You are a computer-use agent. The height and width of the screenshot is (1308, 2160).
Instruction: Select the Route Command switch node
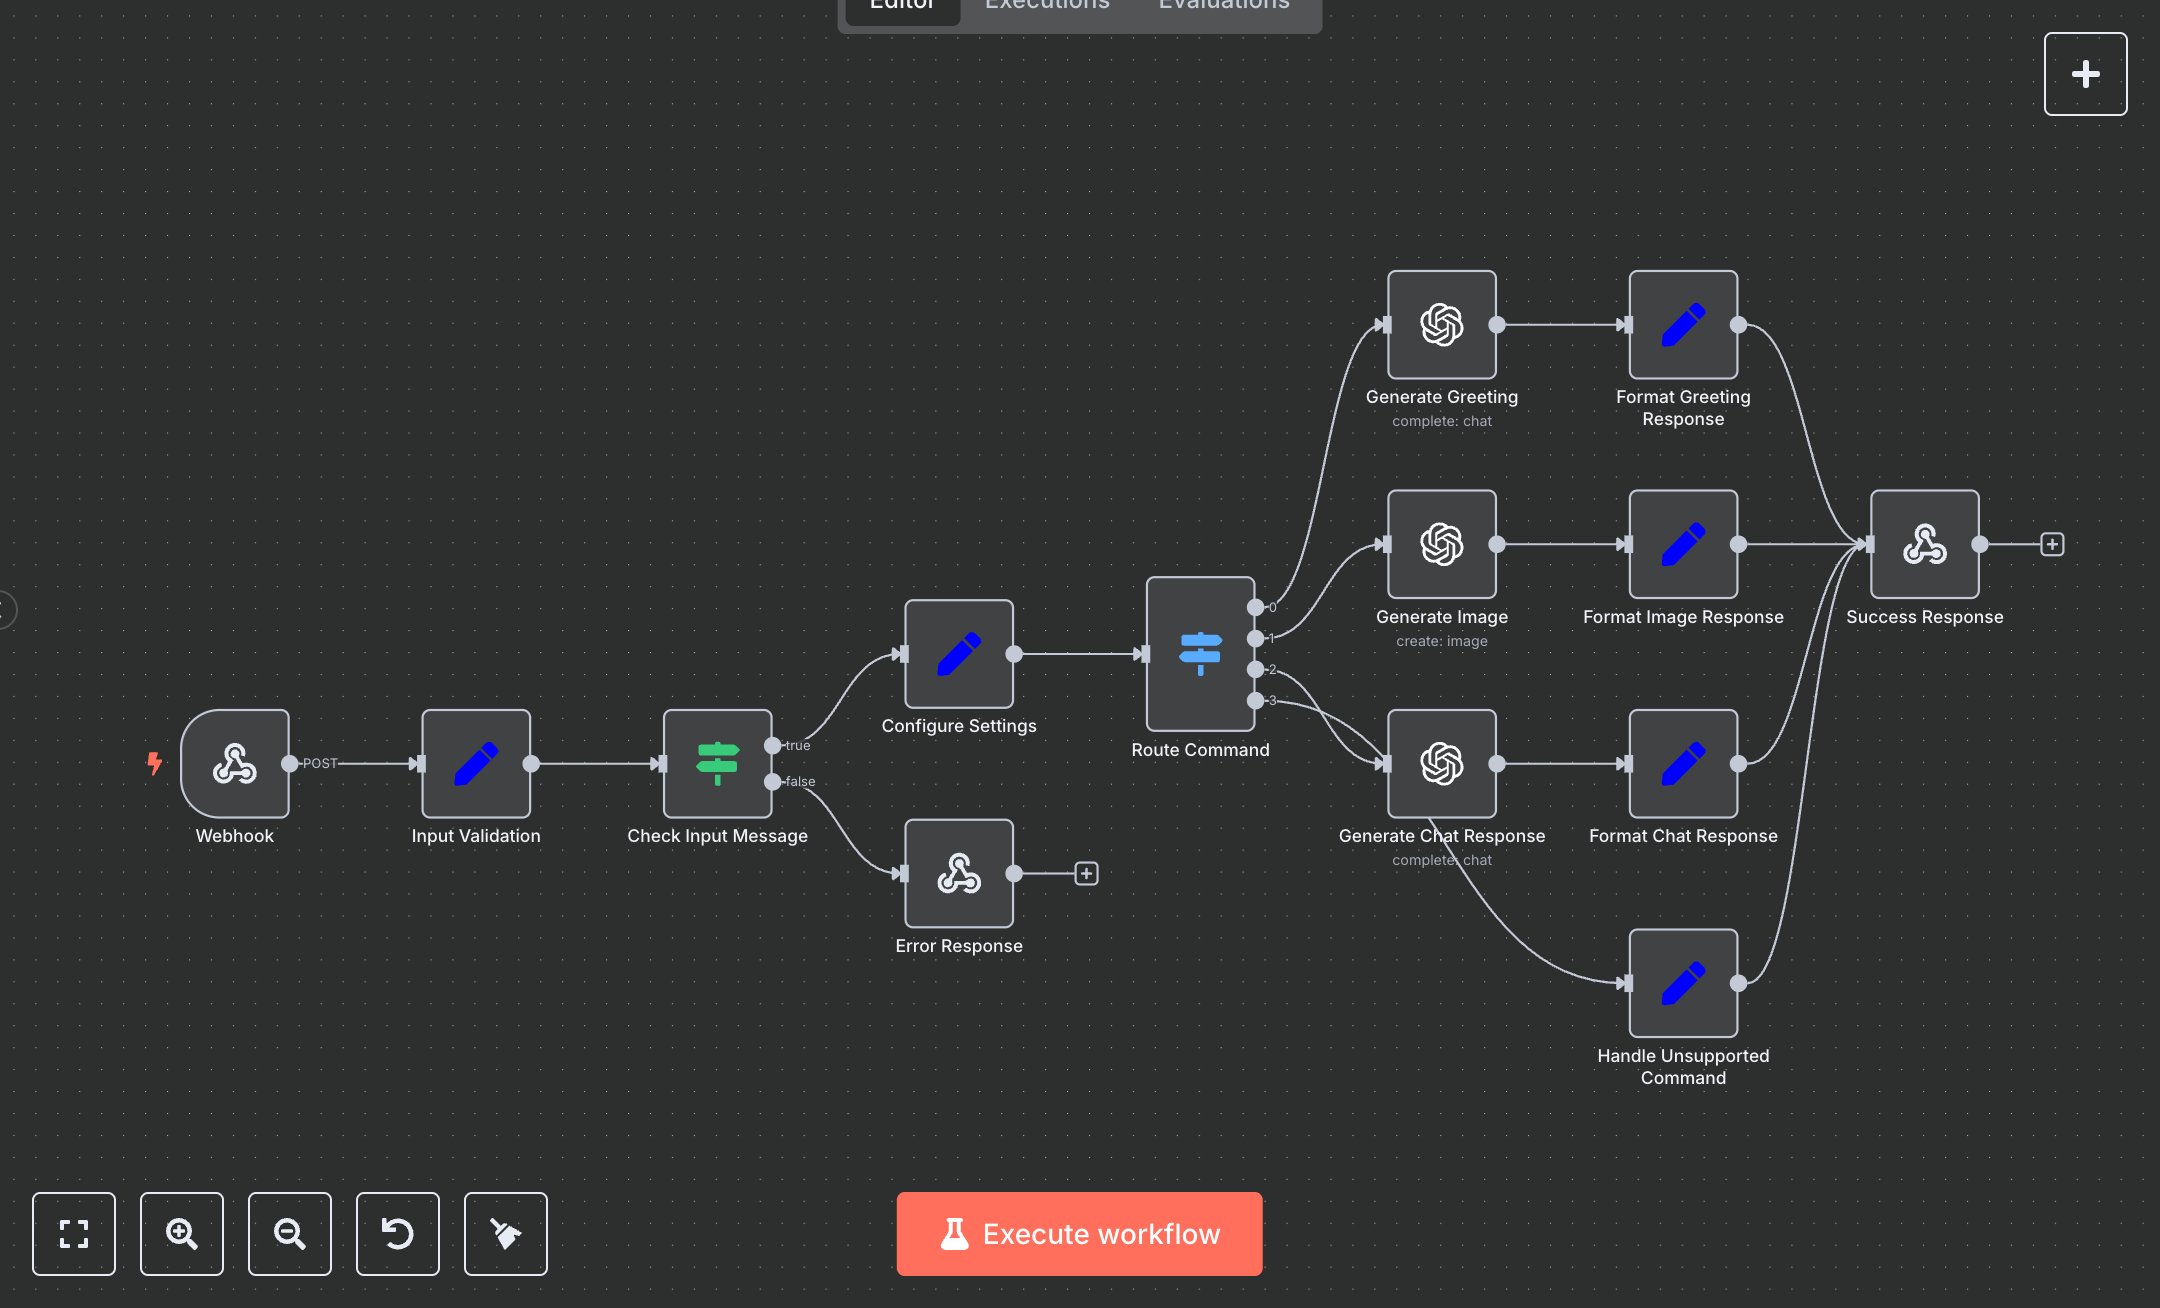click(x=1200, y=654)
